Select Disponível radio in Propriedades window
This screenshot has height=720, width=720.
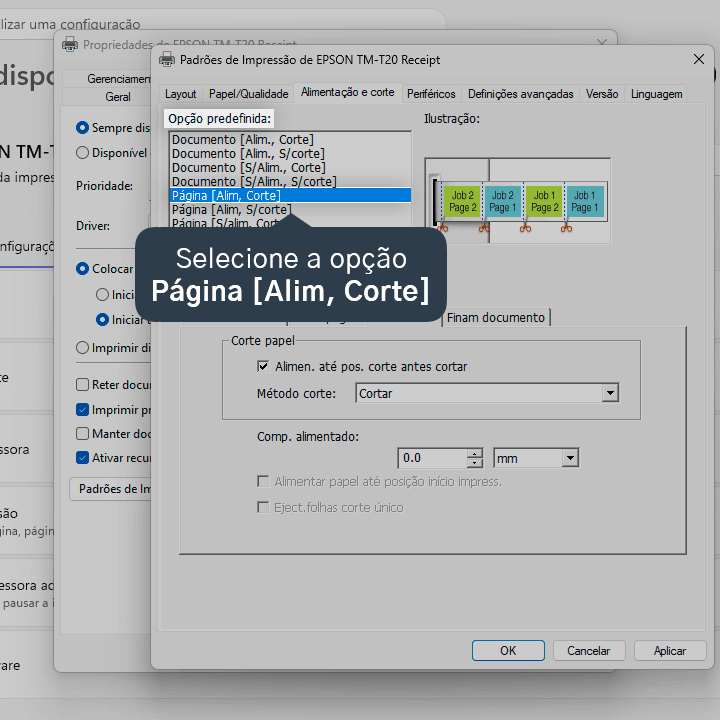coord(82,152)
